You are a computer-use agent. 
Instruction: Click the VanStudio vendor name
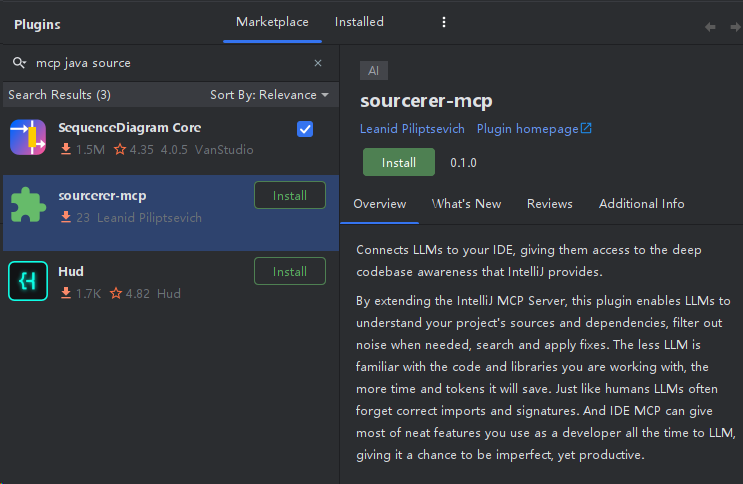point(224,150)
